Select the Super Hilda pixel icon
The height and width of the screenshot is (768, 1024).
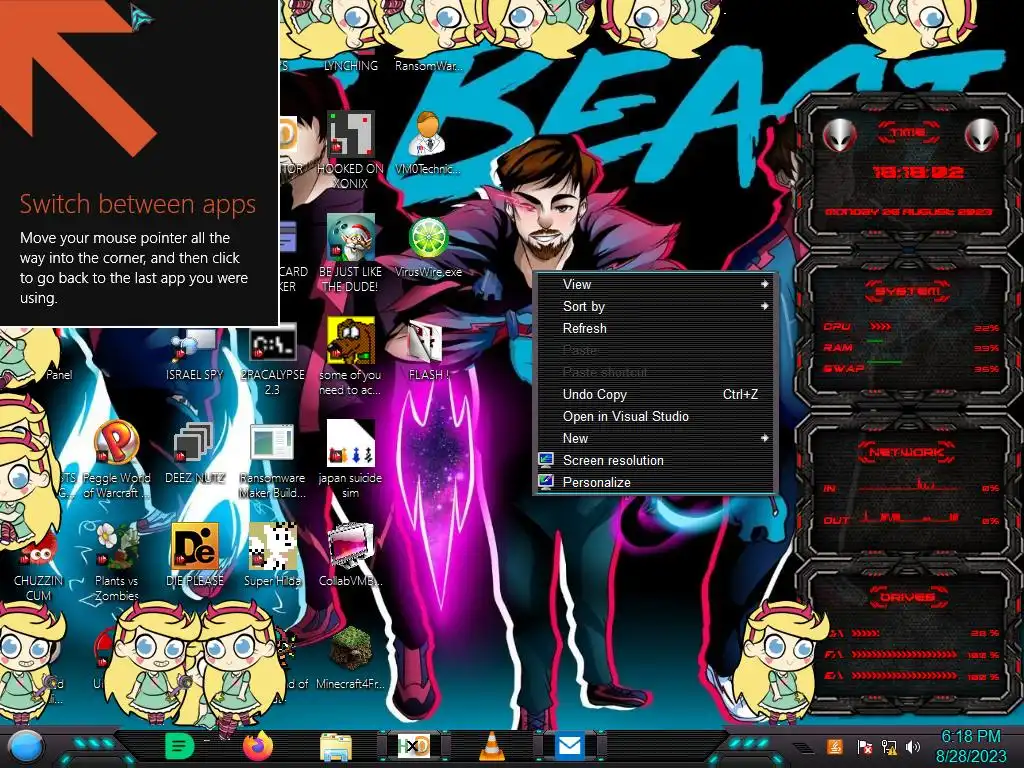coord(272,546)
